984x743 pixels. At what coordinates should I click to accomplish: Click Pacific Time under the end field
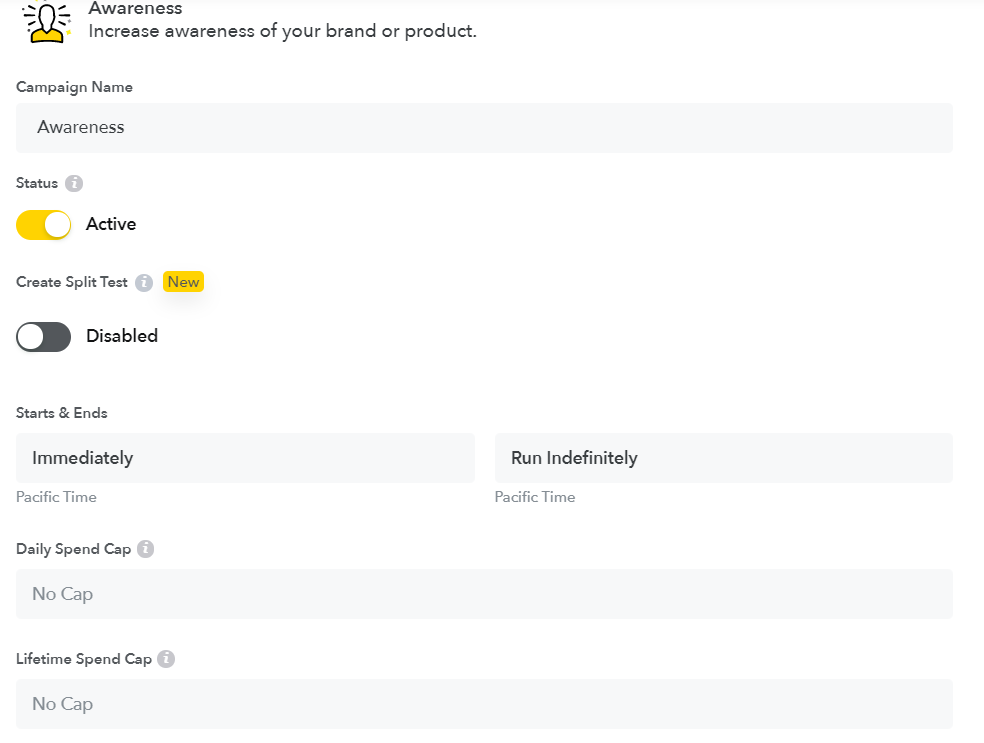tap(535, 497)
